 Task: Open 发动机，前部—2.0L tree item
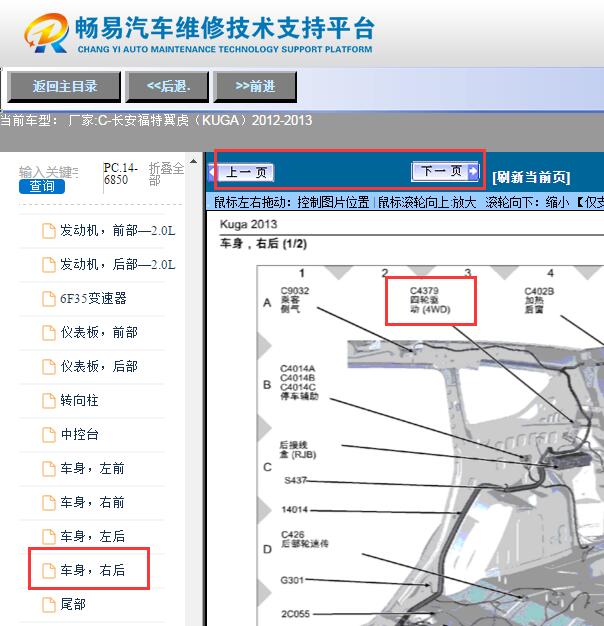pyautogui.click(x=117, y=231)
